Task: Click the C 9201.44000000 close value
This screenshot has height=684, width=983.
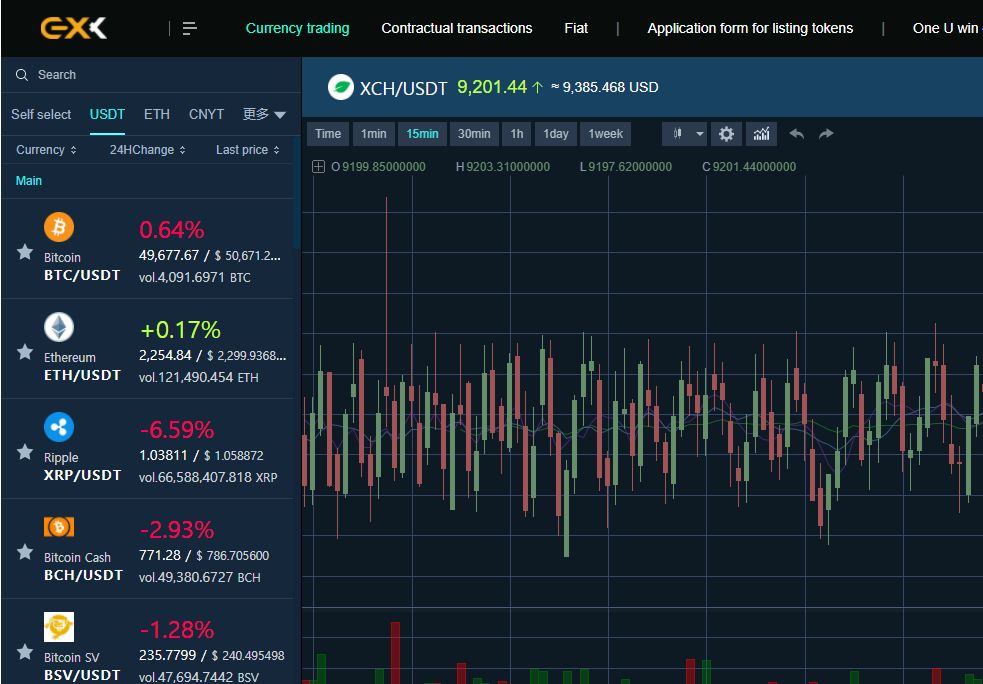Action: click(749, 167)
